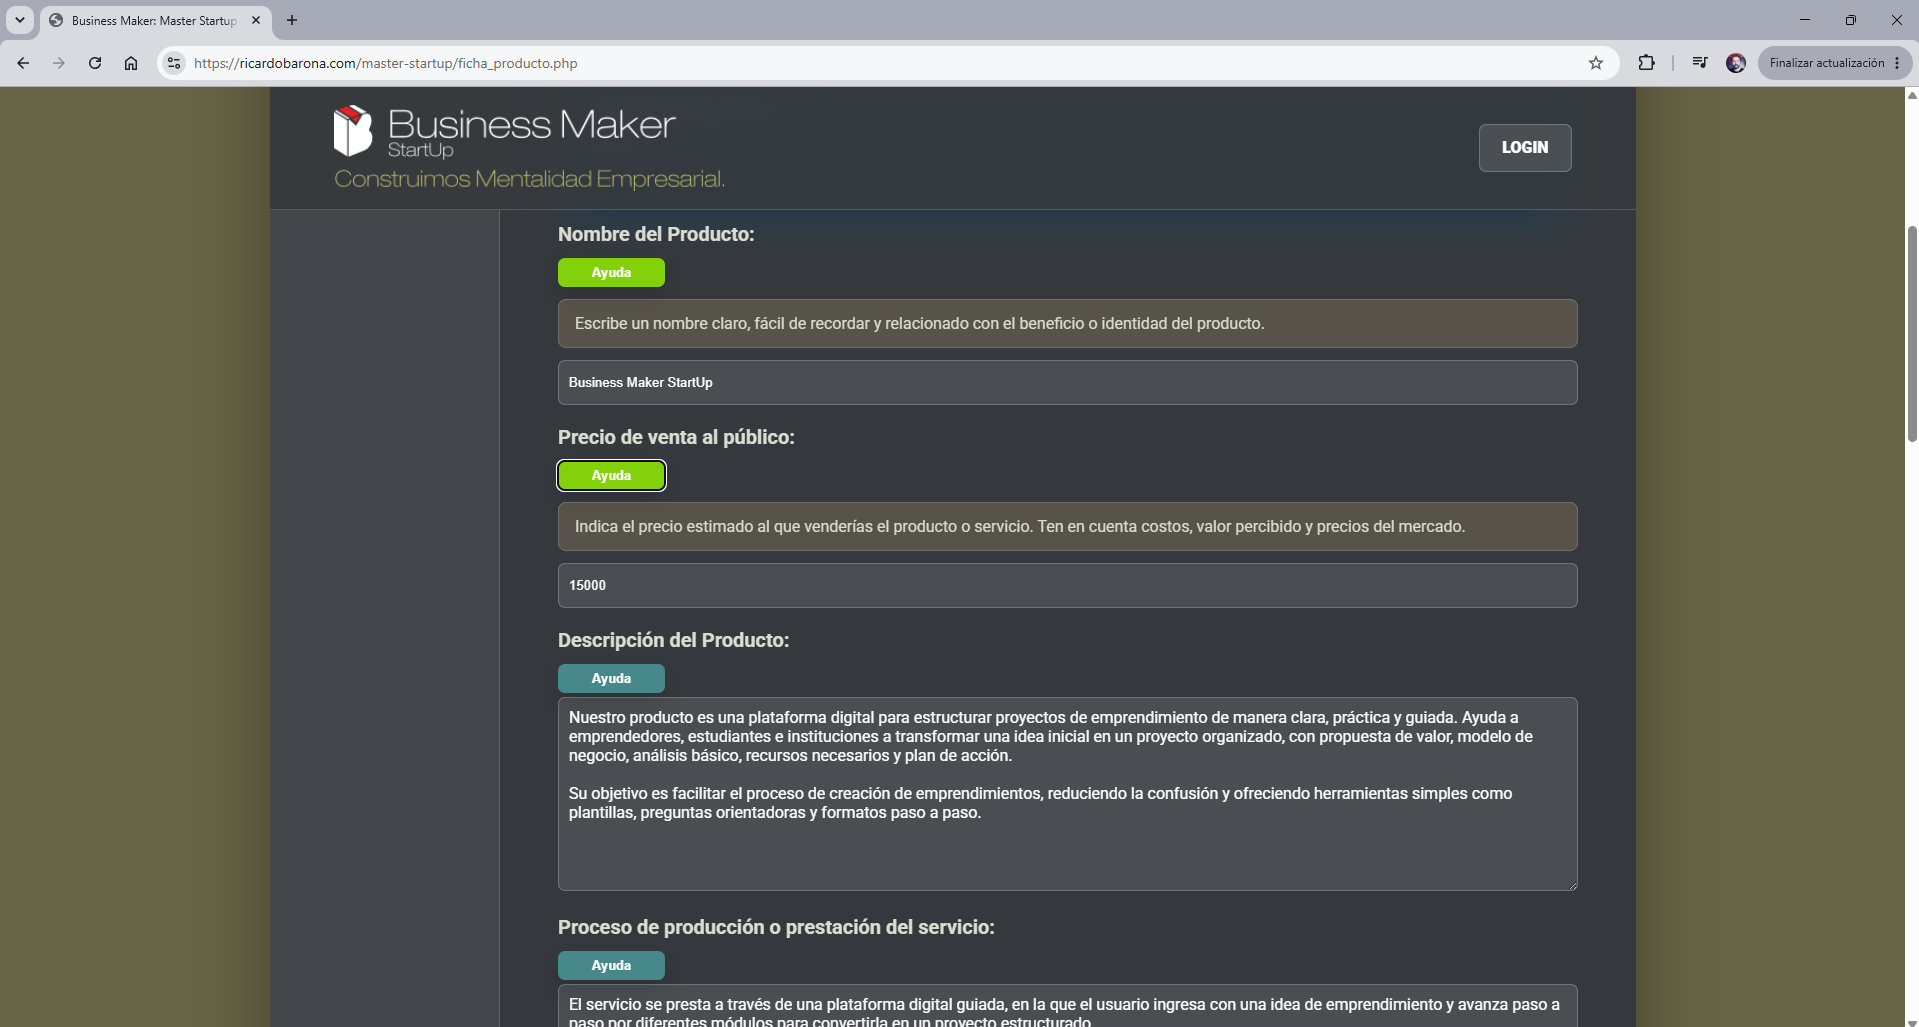Click the price field showing 15000
The width and height of the screenshot is (1919, 1027).
pyautogui.click(x=1067, y=585)
